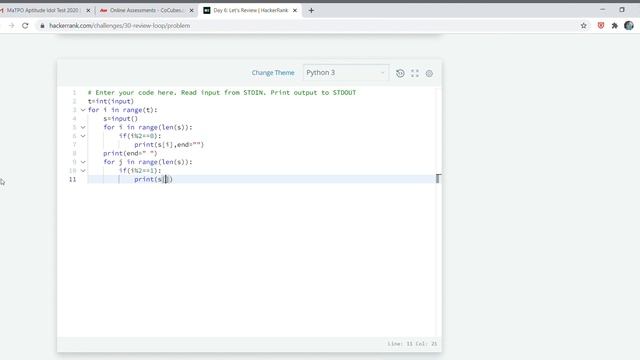Collapse 'for j in range(len(s))' fold arrow
Screen dimensions: 640x360
click(x=83, y=162)
